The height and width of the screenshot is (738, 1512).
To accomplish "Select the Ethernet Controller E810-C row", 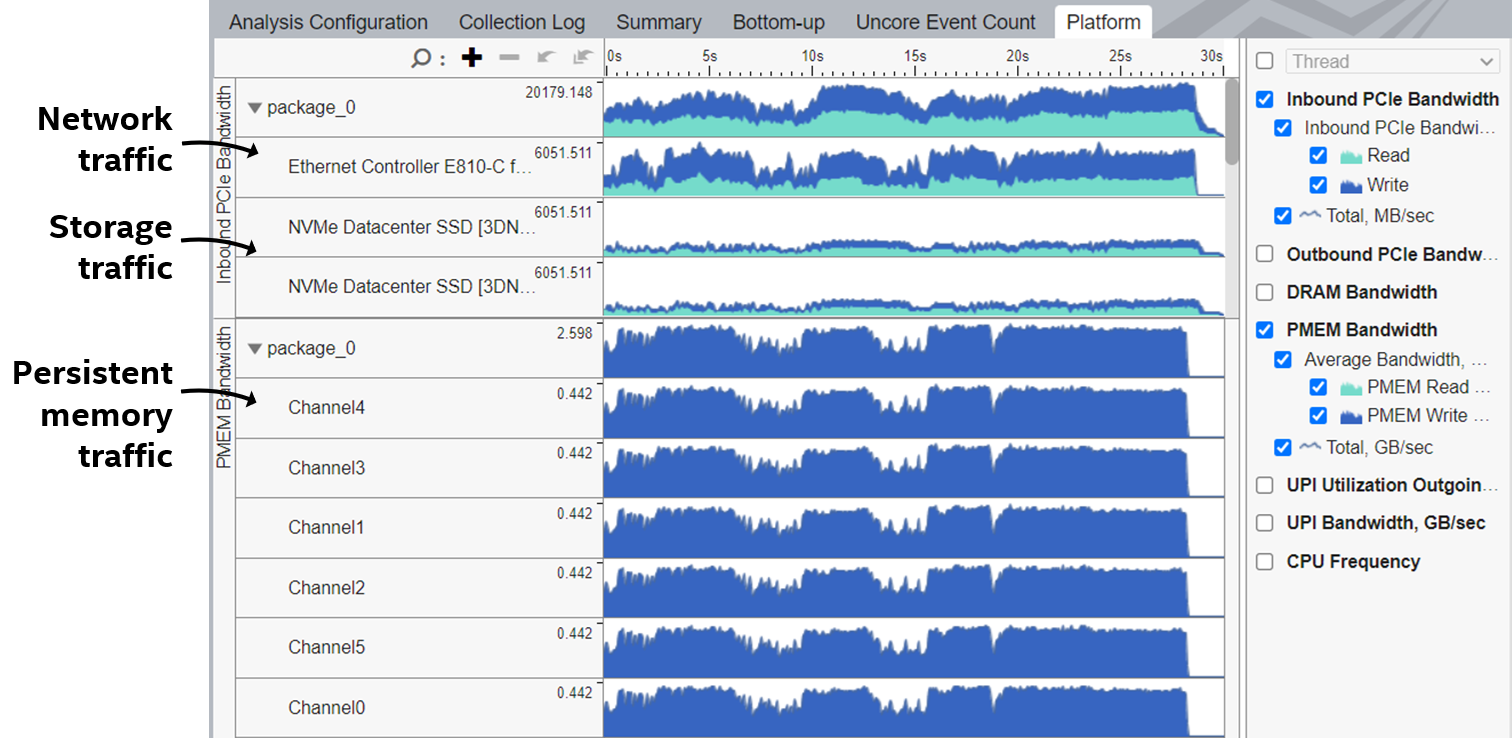I will click(410, 167).
